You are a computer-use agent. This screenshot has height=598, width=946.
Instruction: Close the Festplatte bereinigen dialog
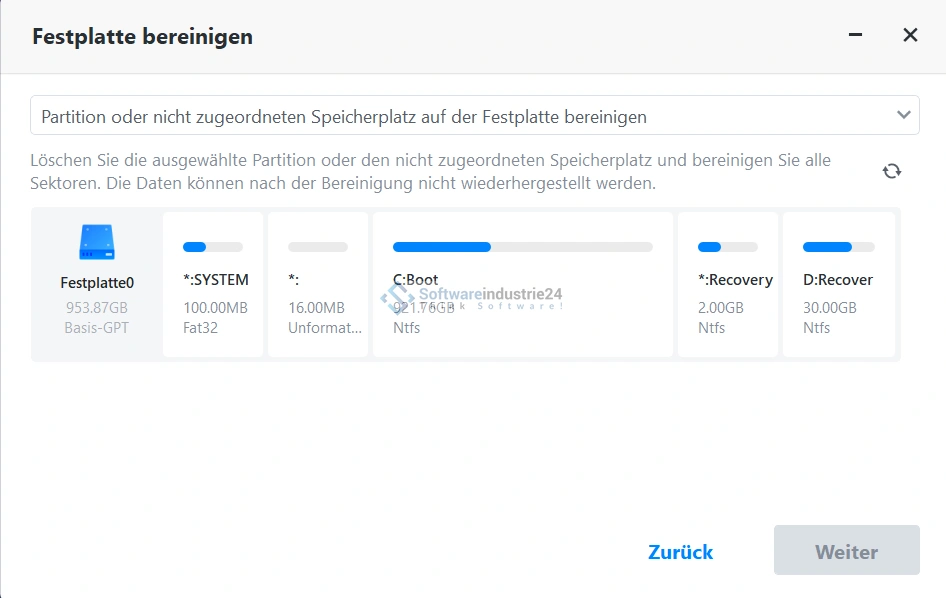[x=910, y=35]
